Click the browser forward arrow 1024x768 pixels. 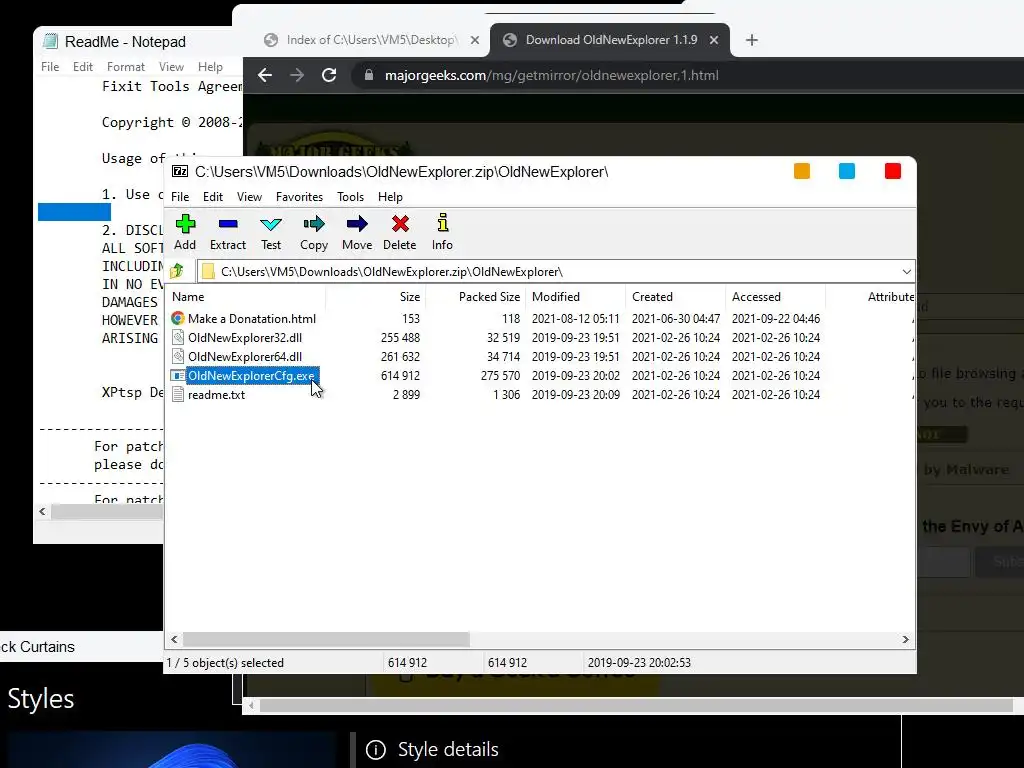coord(297,75)
